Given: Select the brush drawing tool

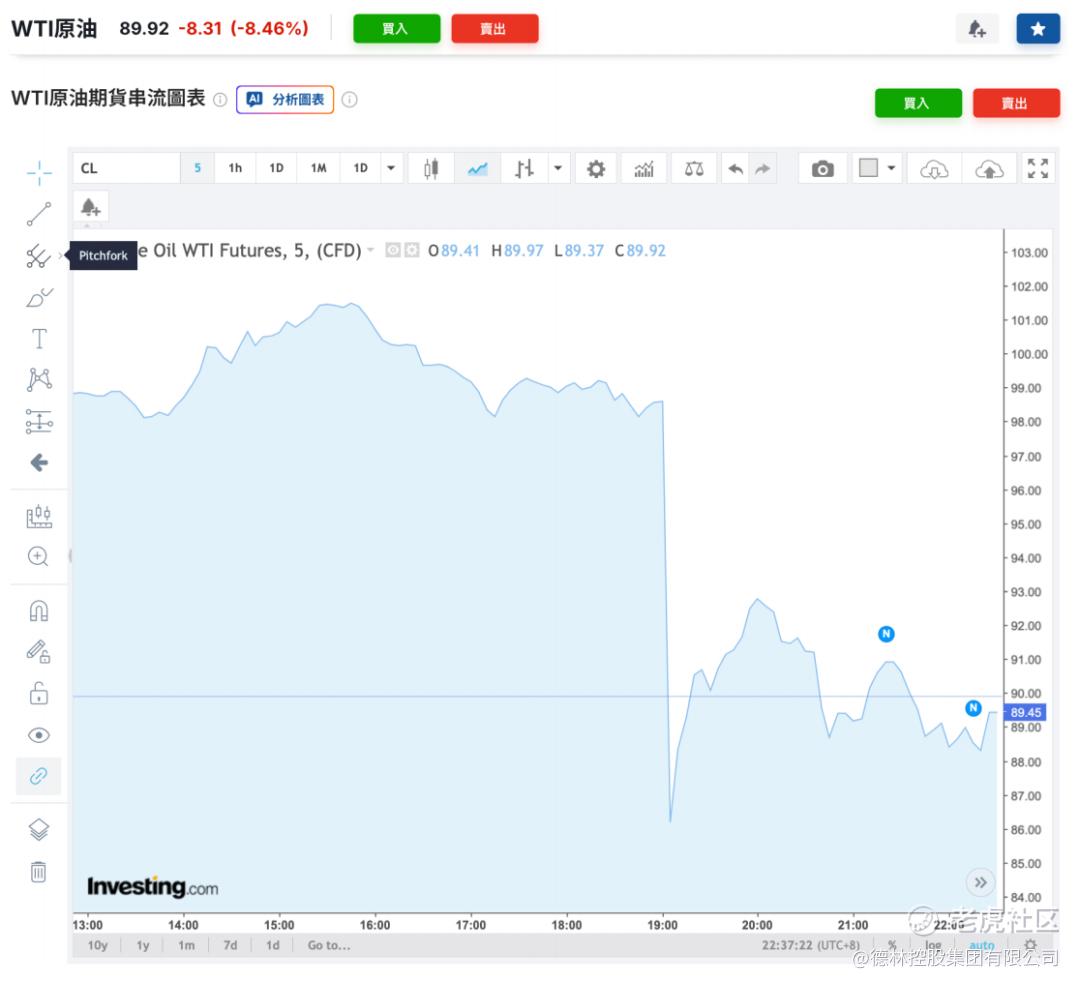Looking at the screenshot, I should coord(39,298).
